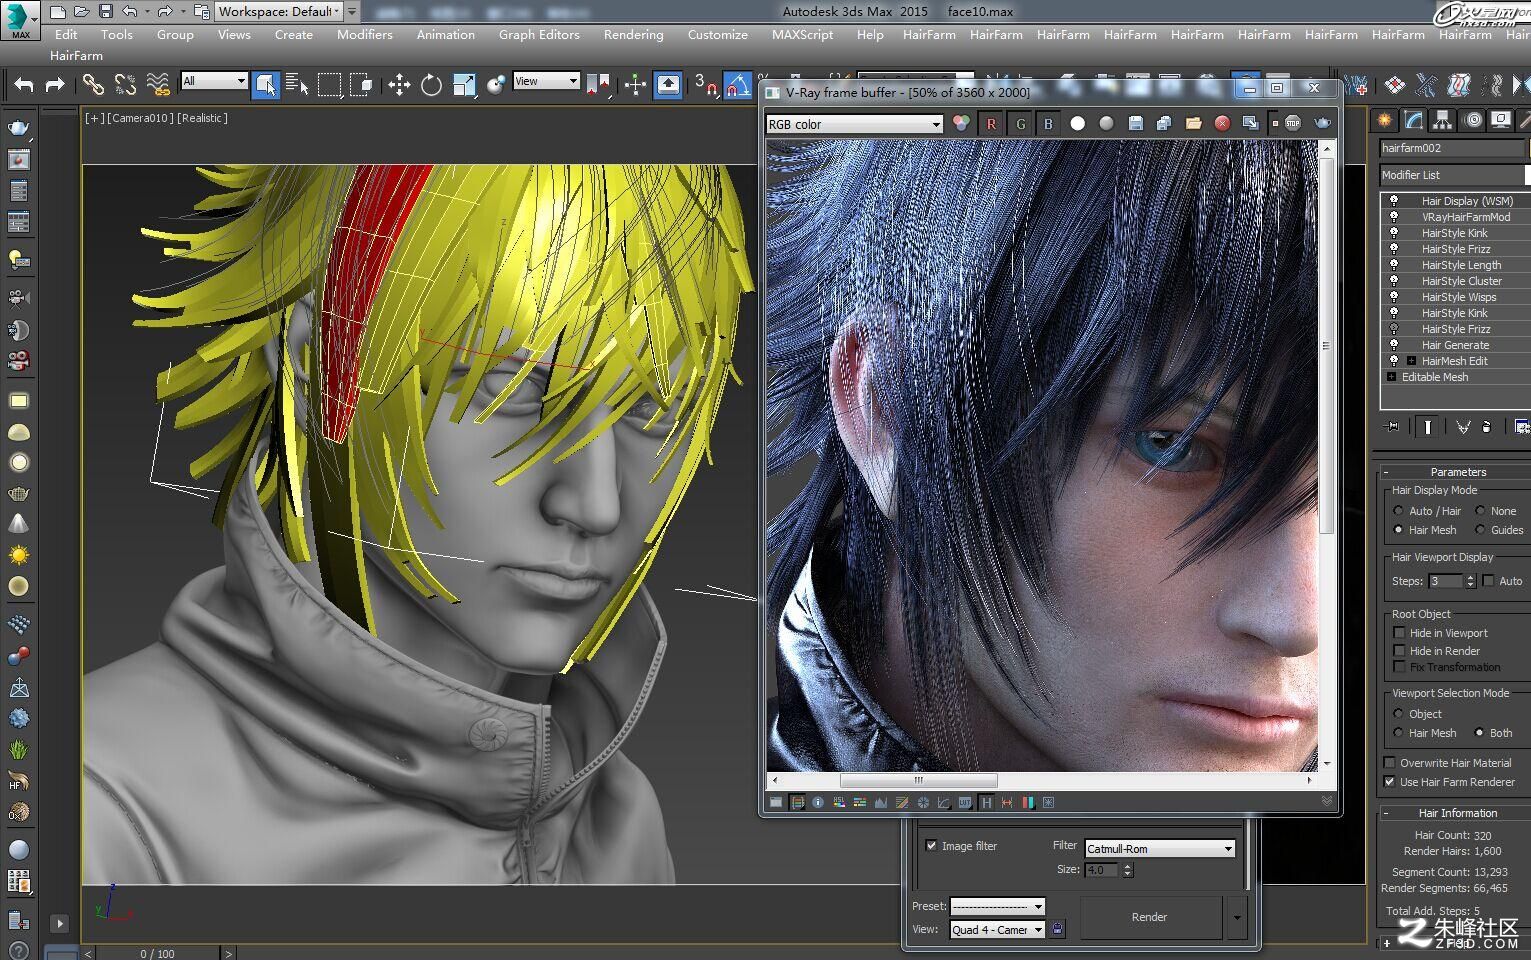Viewport: 1531px width, 960px height.
Task: Click the Angle Snap toggle icon
Action: point(737,85)
